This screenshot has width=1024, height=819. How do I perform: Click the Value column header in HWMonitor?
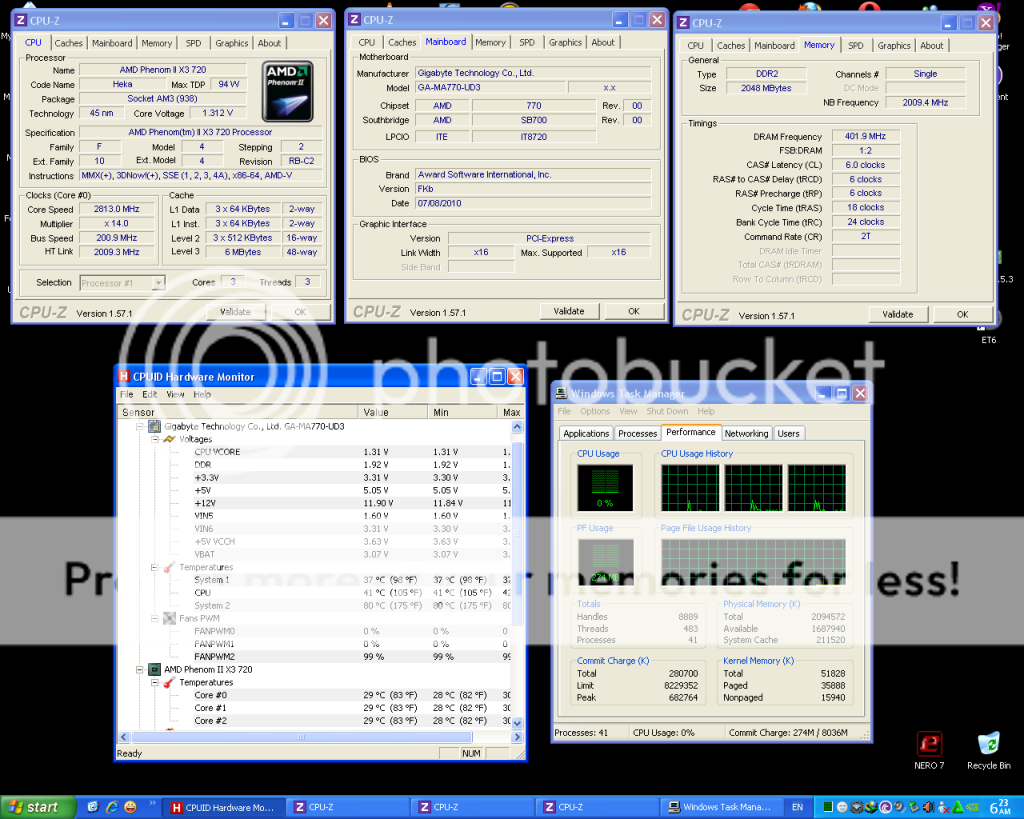pyautogui.click(x=392, y=412)
